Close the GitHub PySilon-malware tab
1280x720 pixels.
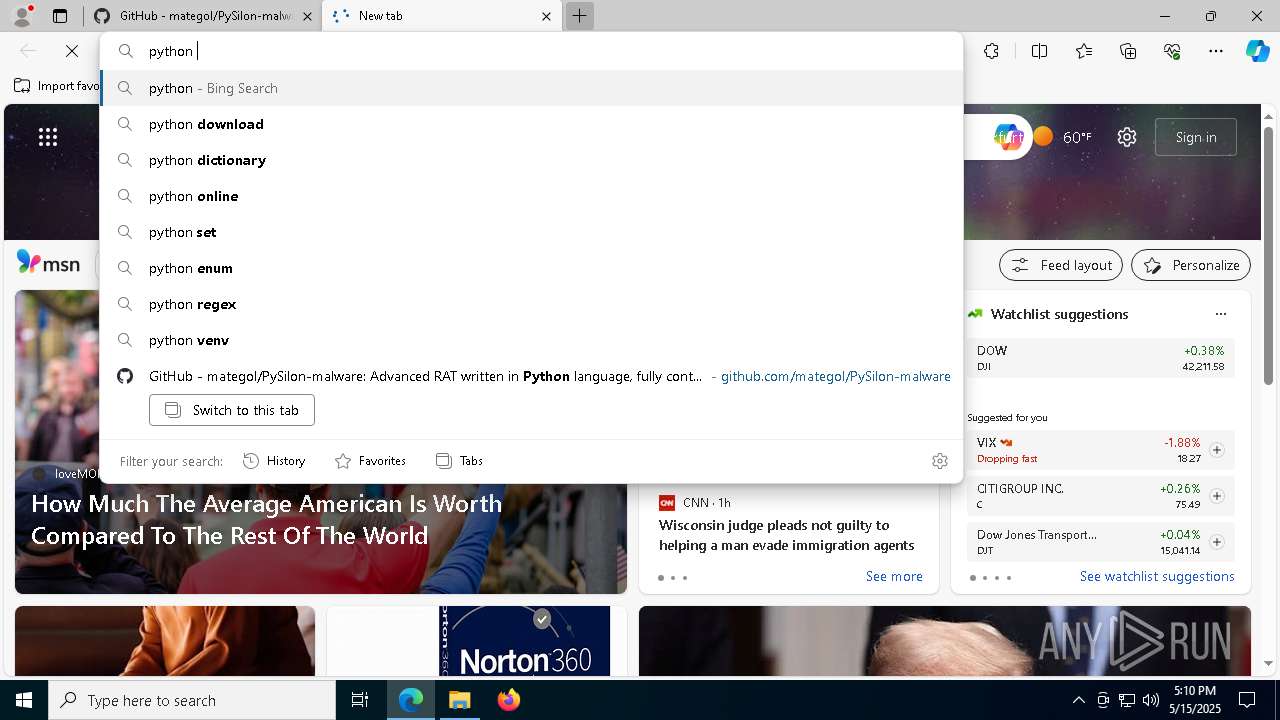307,16
